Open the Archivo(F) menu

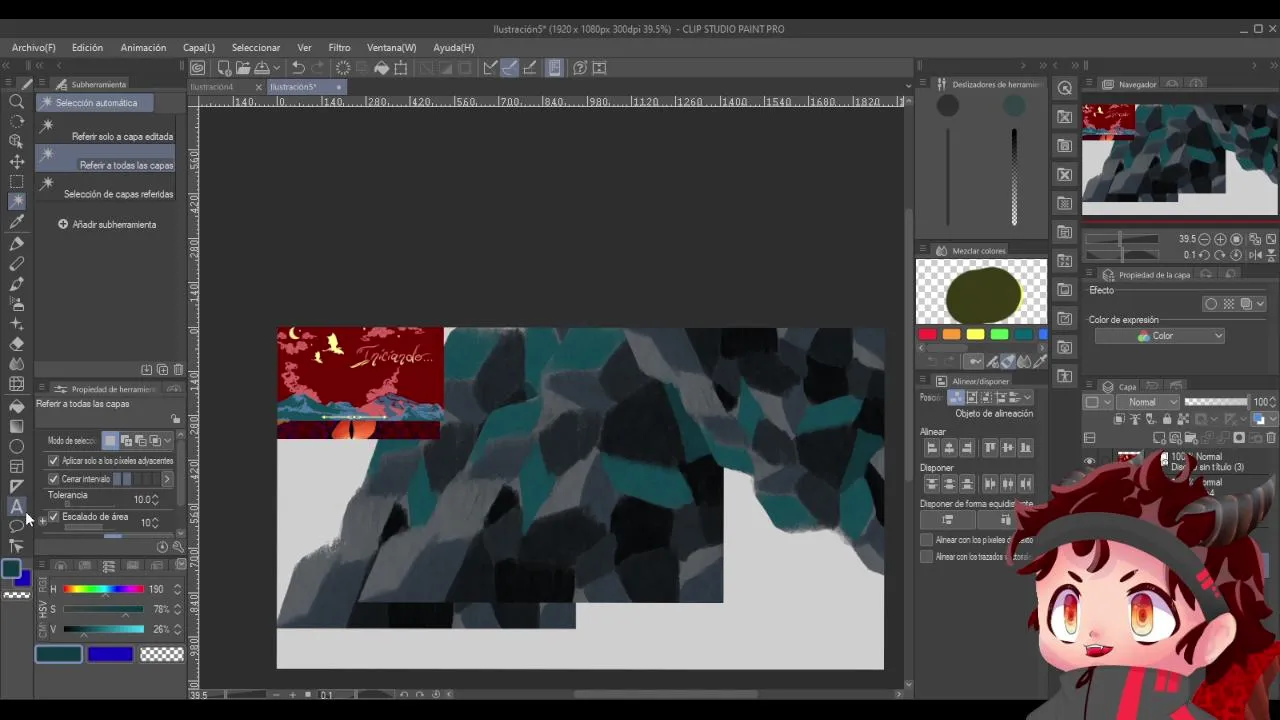[34, 48]
